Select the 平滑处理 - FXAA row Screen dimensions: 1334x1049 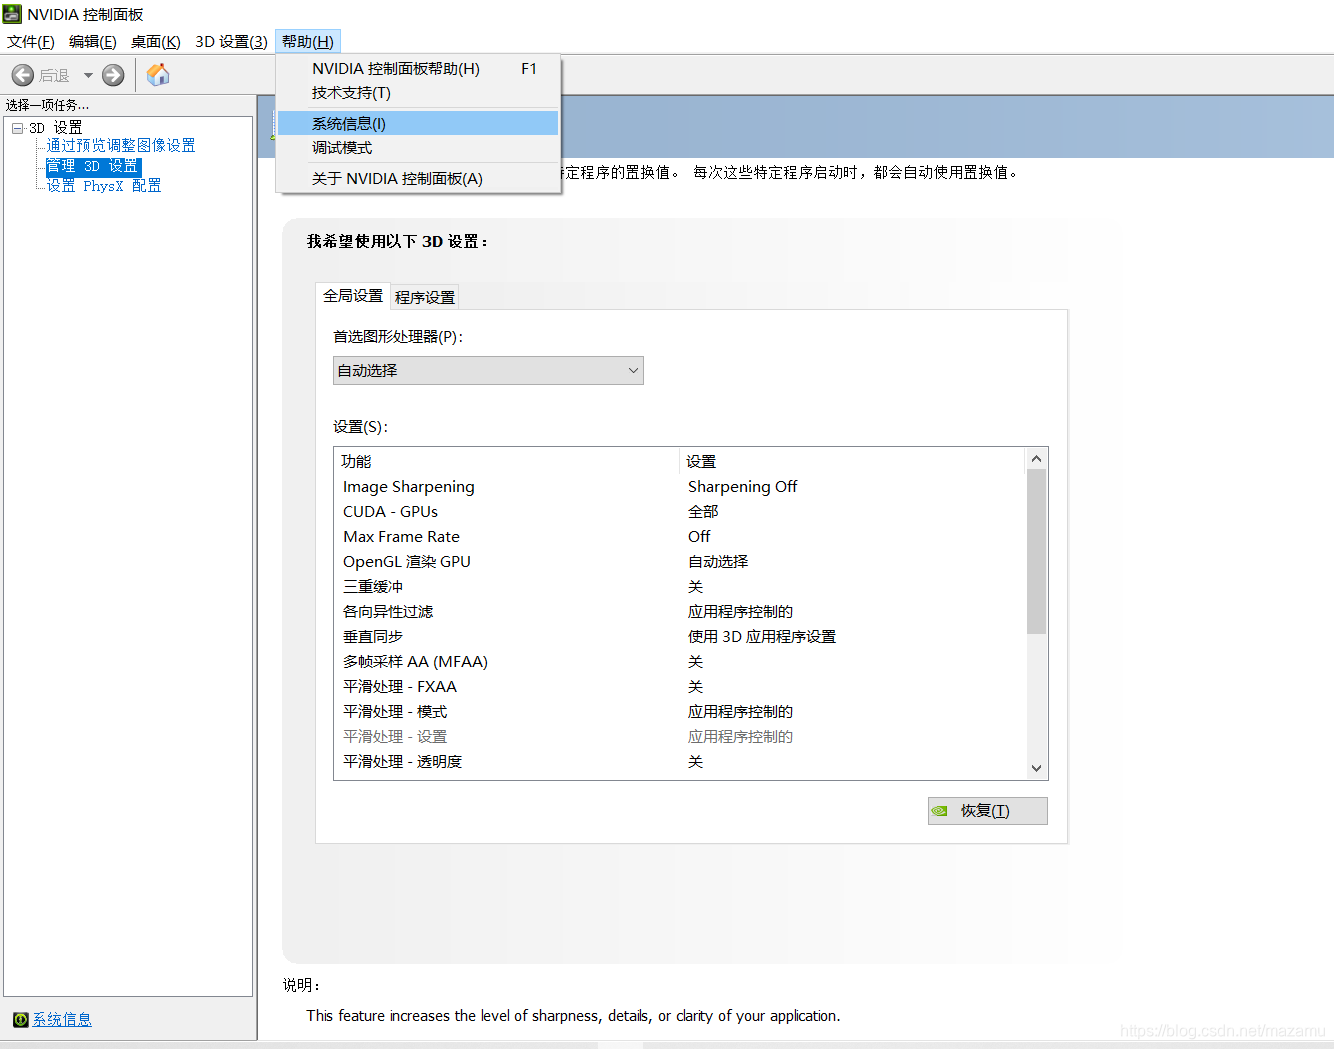[x=680, y=687]
